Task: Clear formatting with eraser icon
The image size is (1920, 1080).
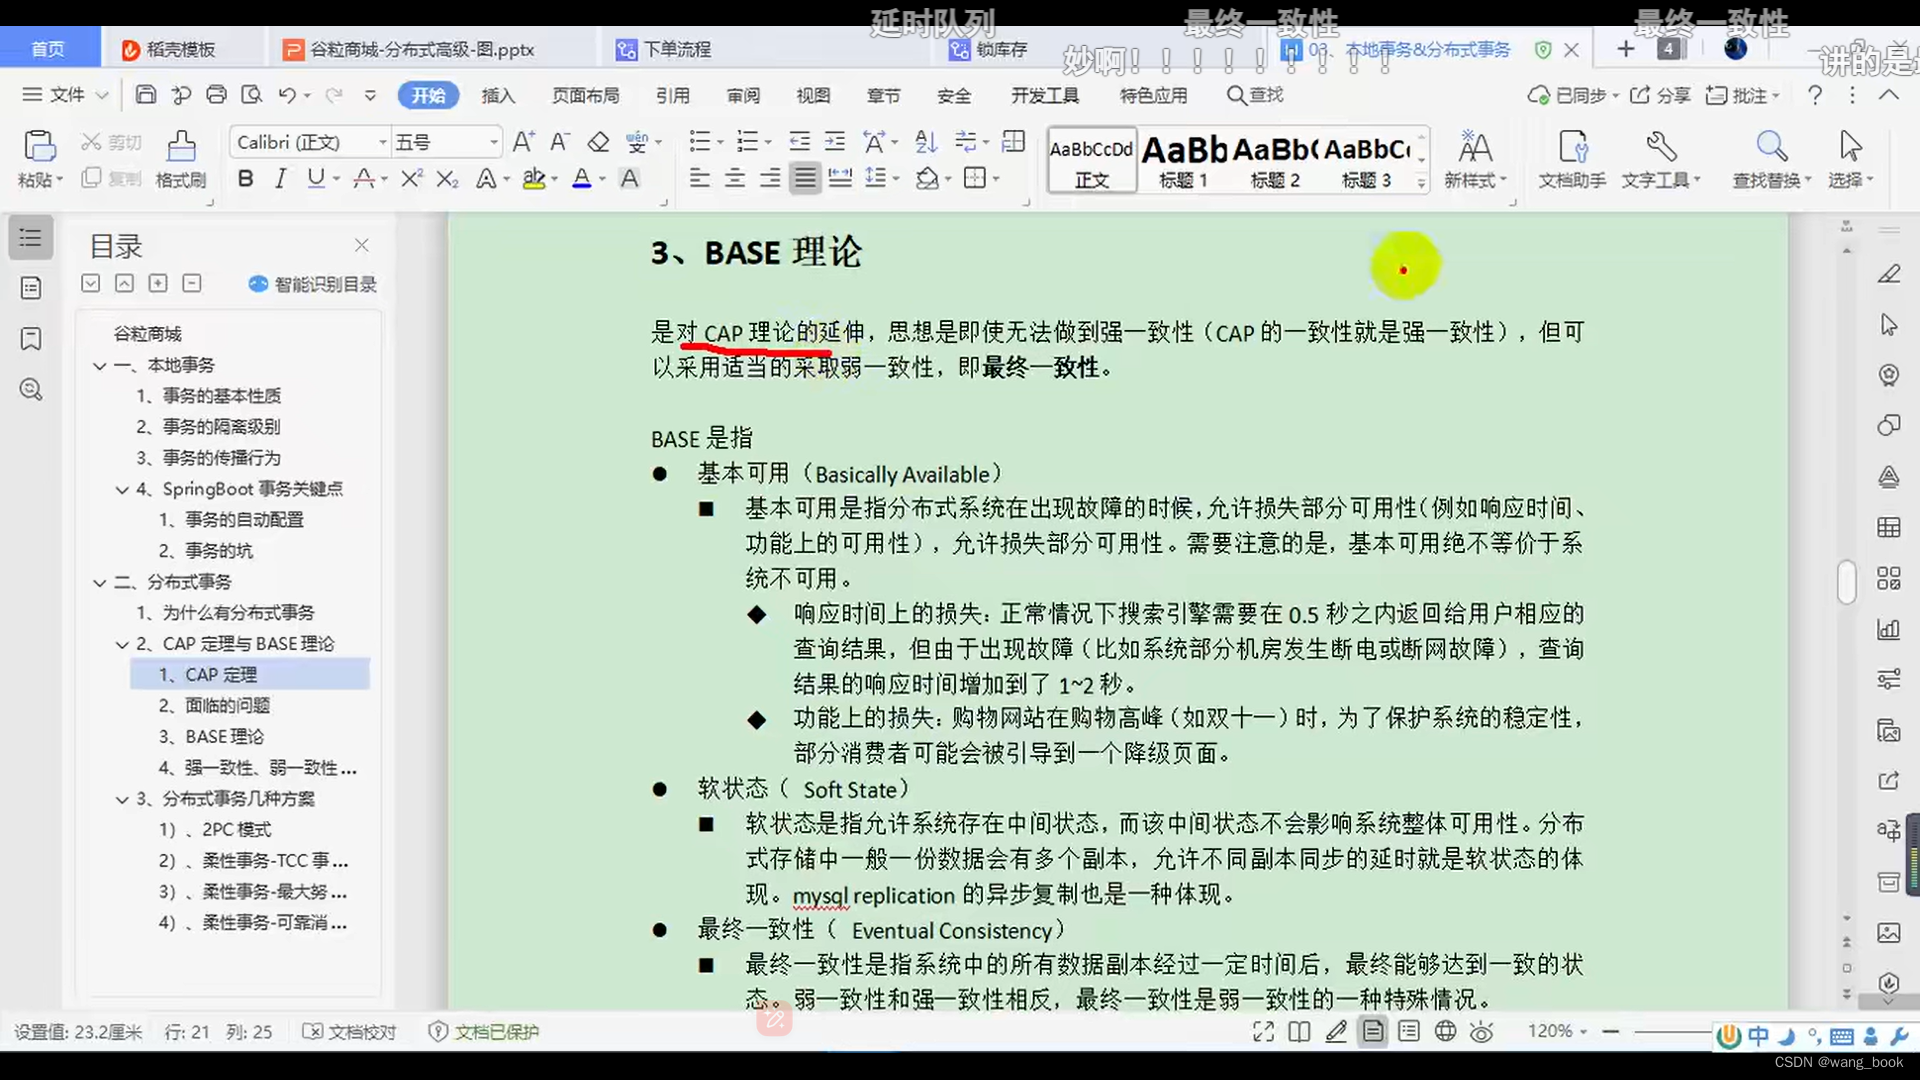Action: [598, 142]
